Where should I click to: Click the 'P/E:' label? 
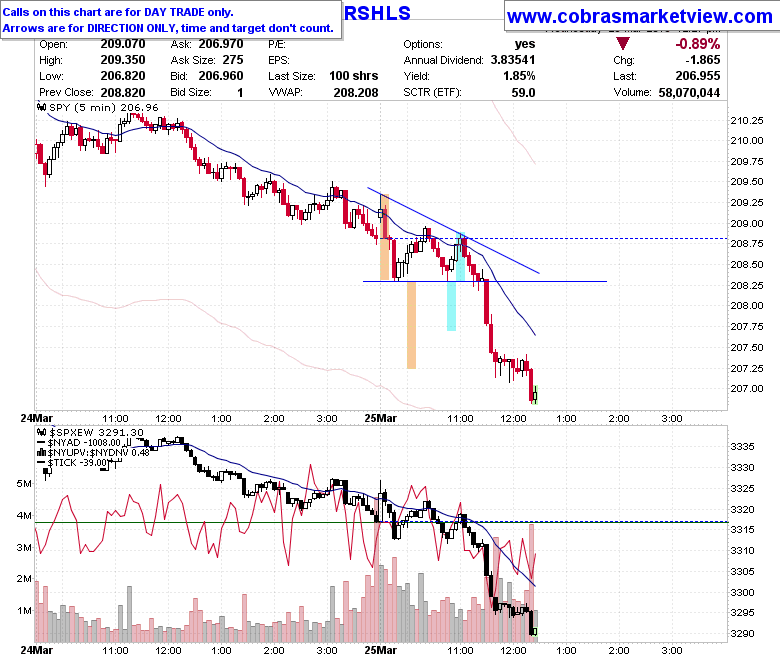point(277,44)
